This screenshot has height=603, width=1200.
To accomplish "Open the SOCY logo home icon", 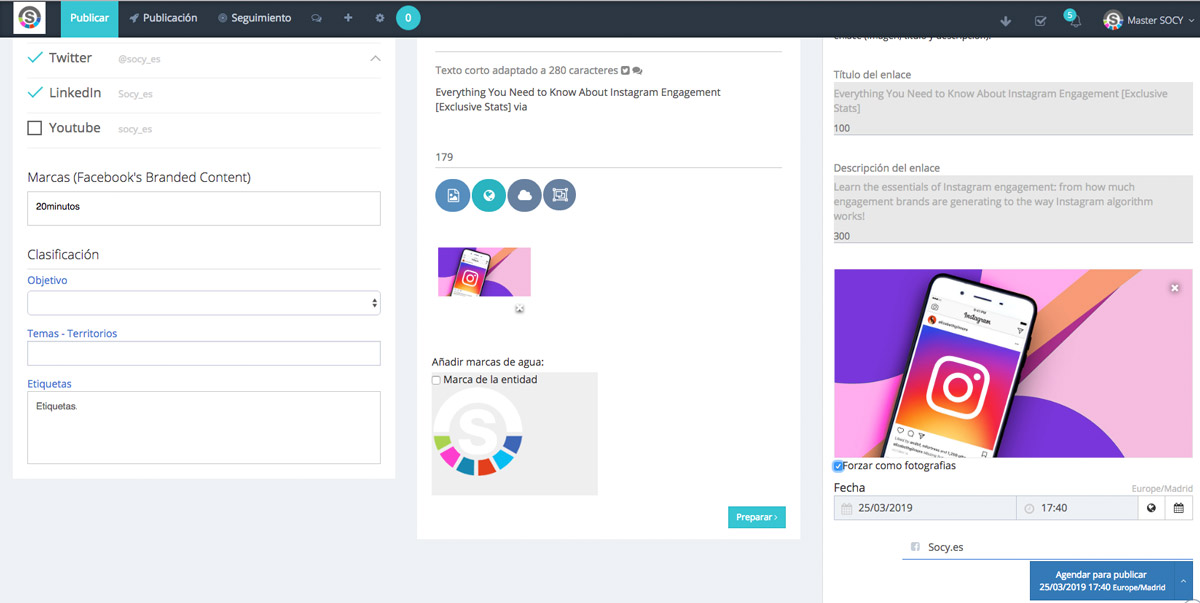I will pos(30,18).
